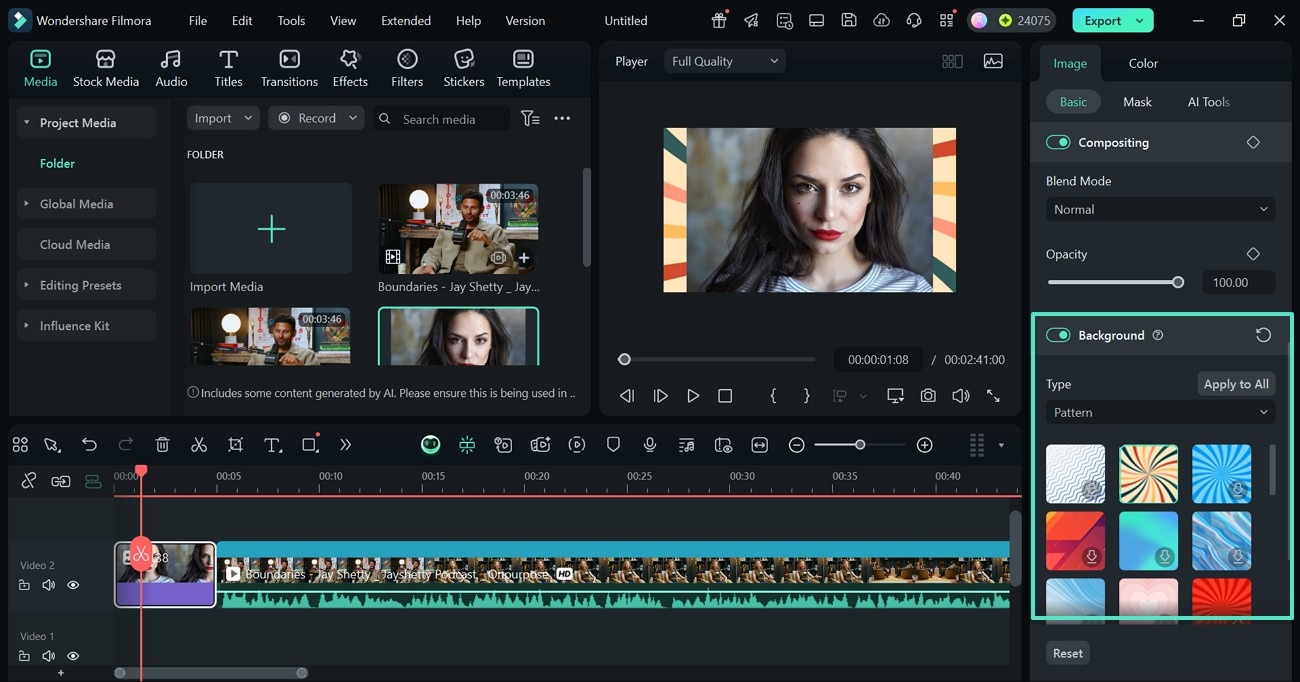Open the Blend Mode dropdown
This screenshot has height=682, width=1300.
coord(1160,210)
